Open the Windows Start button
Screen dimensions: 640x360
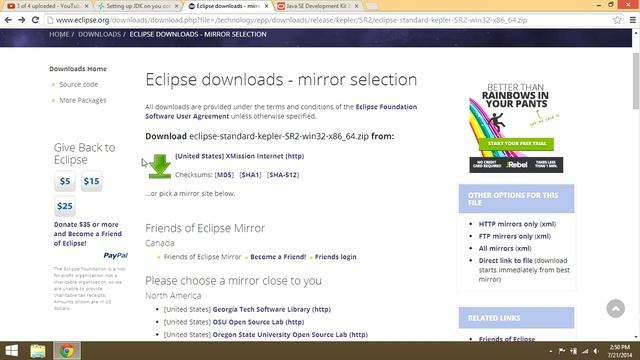pos(11,351)
